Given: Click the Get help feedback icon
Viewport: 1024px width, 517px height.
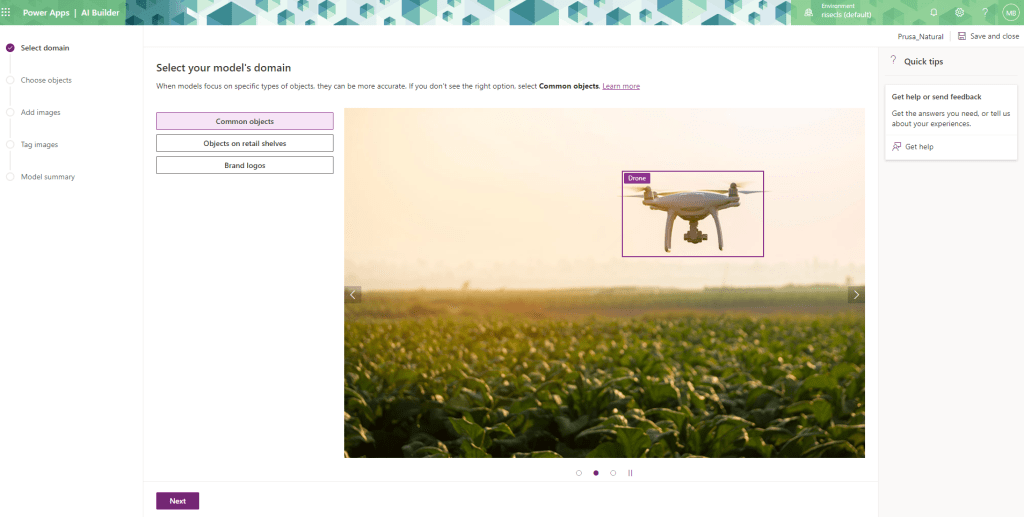Looking at the screenshot, I should 897,147.
